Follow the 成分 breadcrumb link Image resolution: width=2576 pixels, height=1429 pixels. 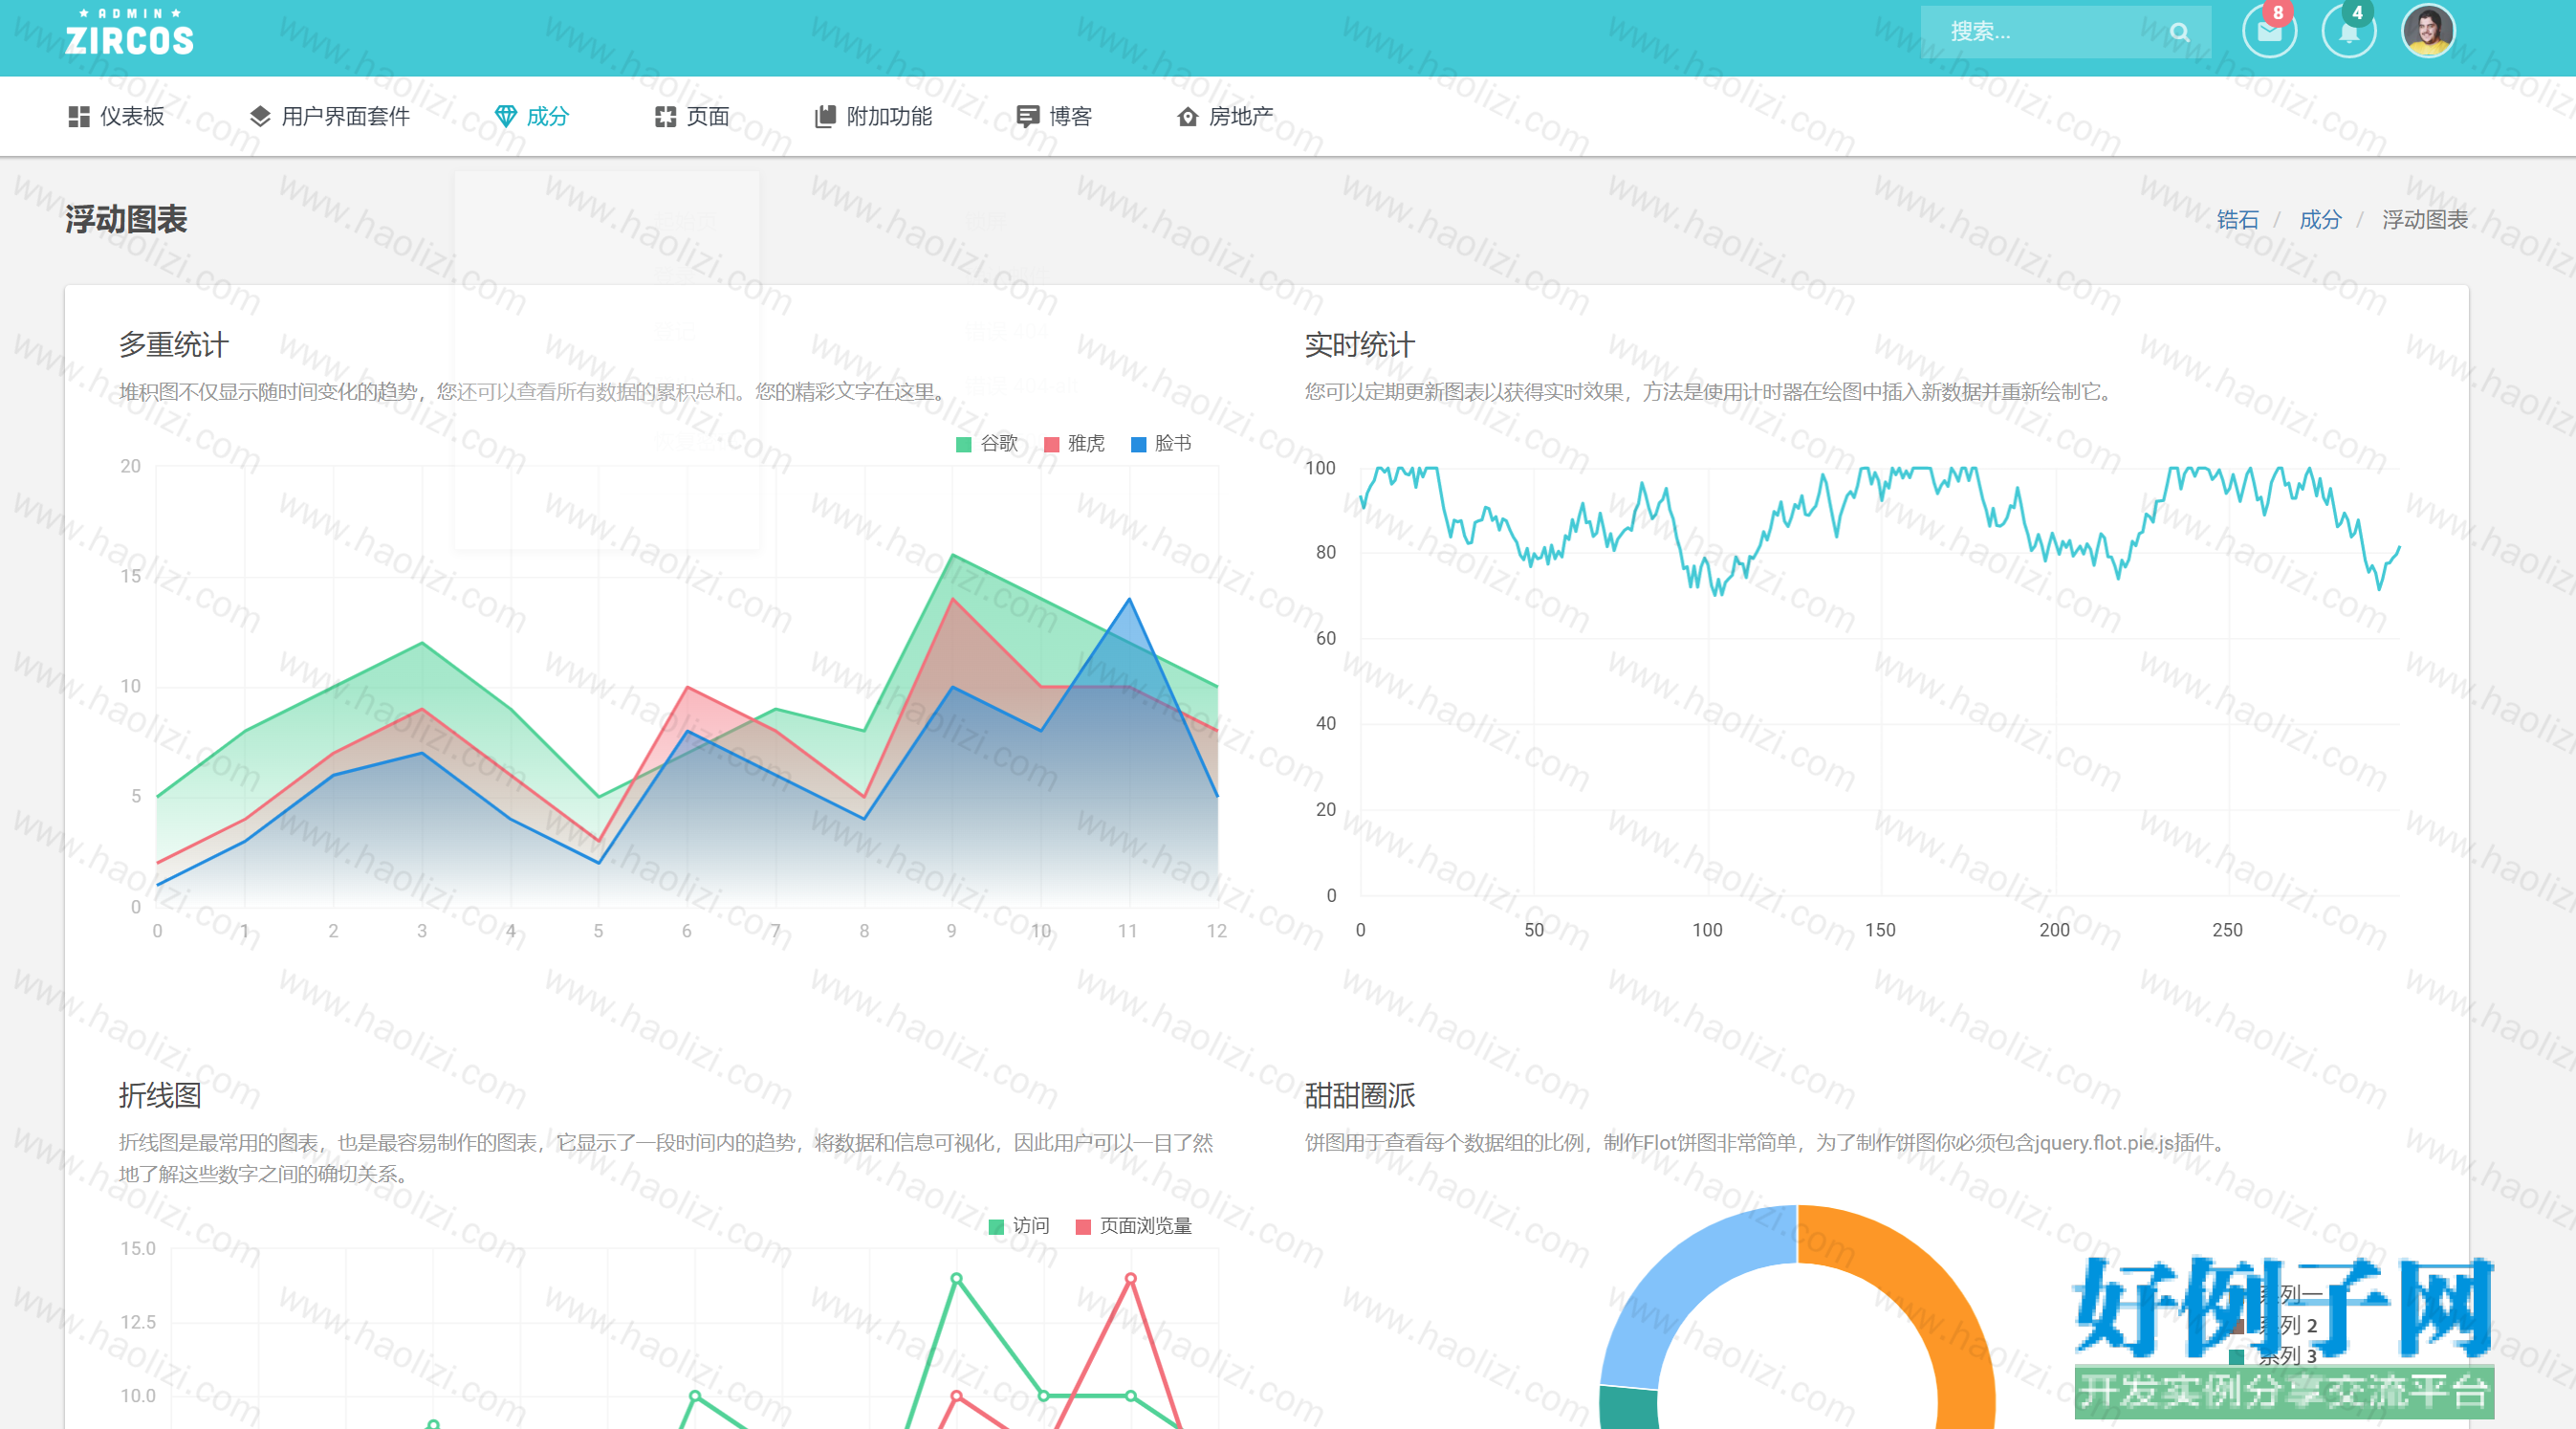pos(2320,220)
